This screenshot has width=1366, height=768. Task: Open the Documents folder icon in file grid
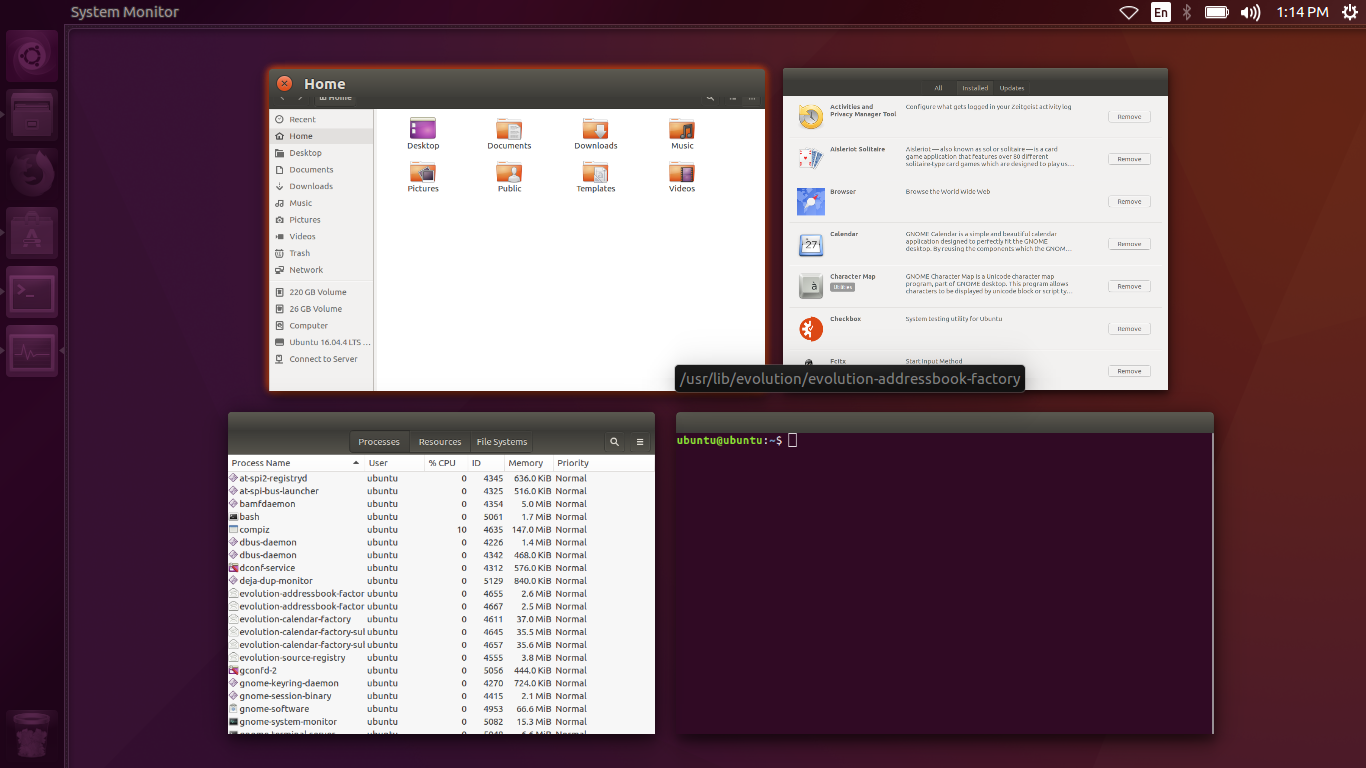pos(509,128)
